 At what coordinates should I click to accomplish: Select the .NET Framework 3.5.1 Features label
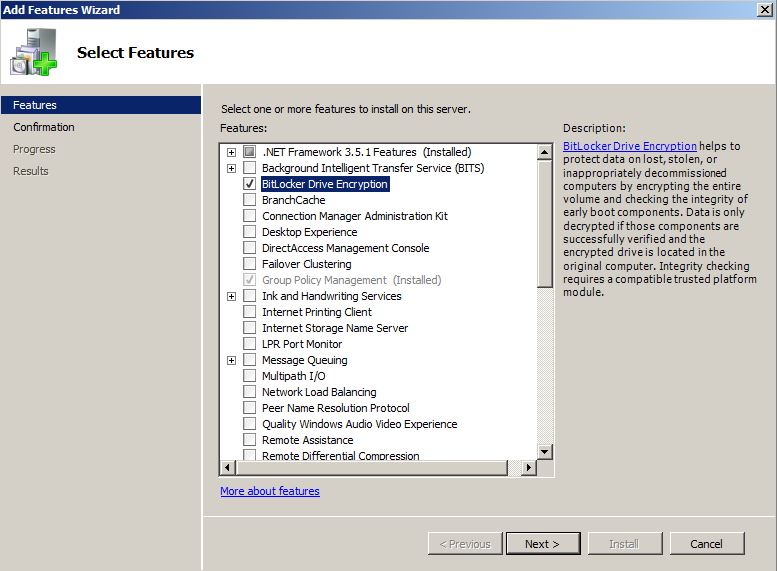pyautogui.click(x=367, y=152)
